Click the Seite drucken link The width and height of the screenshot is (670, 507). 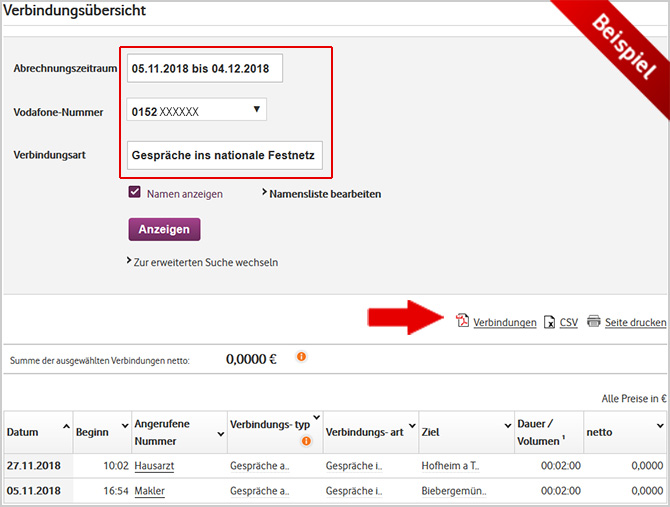(x=635, y=323)
